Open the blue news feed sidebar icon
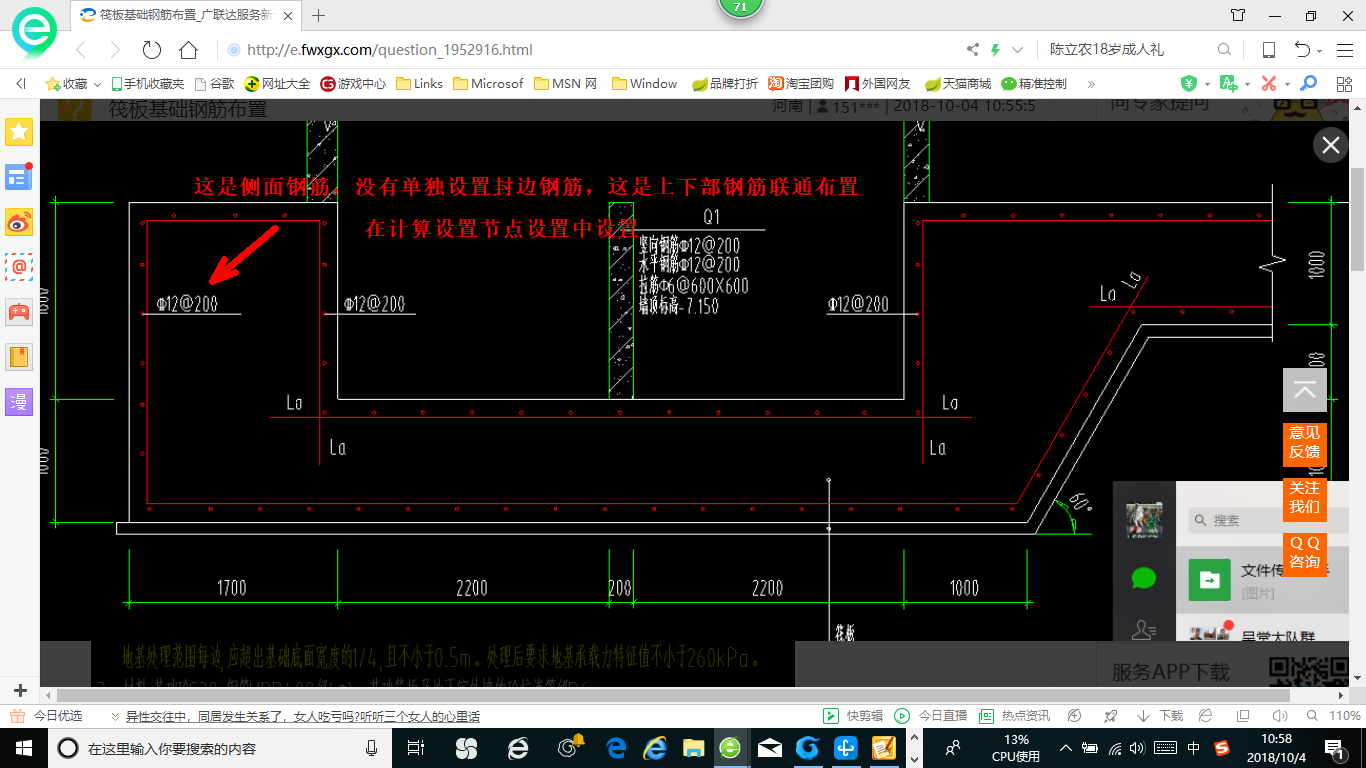This screenshot has height=768, width=1366. (19, 177)
